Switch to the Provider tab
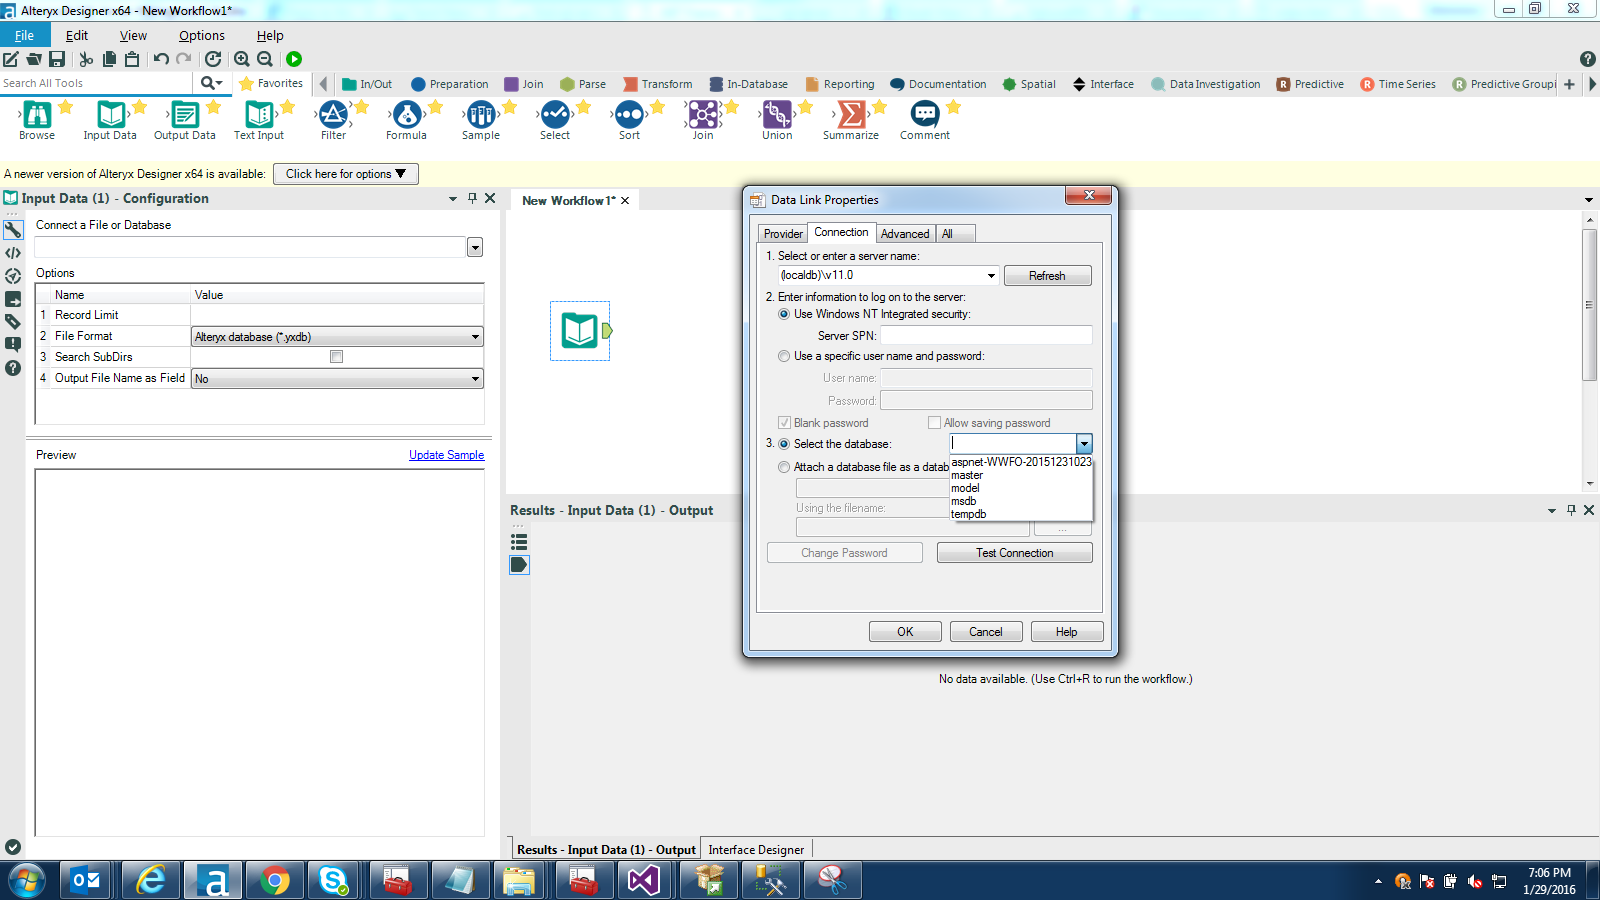 pyautogui.click(x=783, y=234)
